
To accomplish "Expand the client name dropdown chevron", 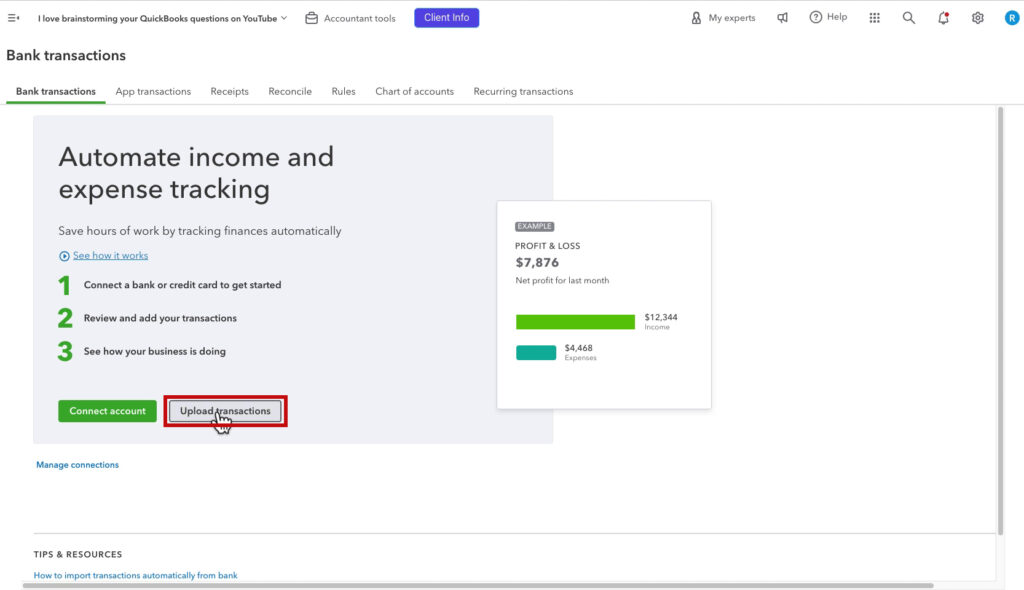I will click(283, 17).
